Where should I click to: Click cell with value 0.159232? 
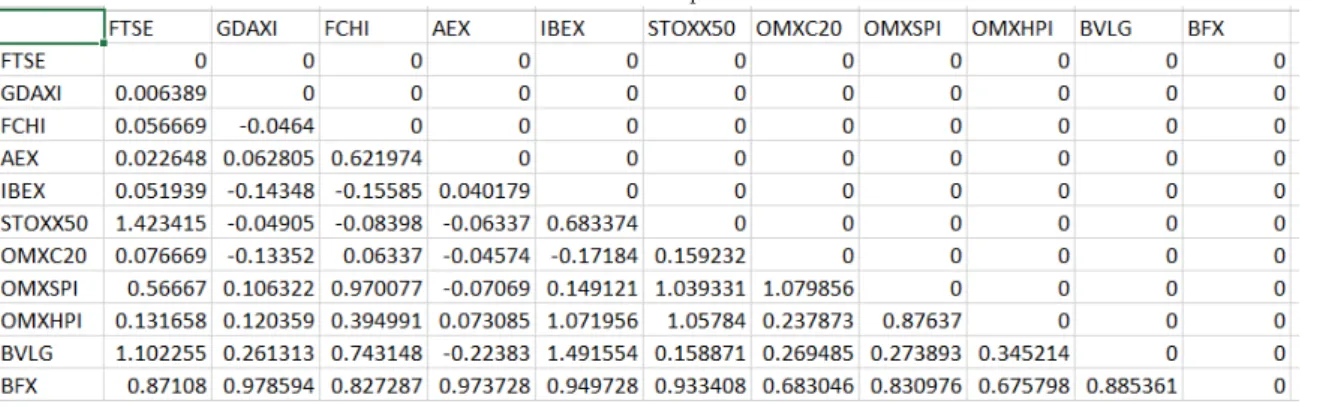click(x=696, y=255)
